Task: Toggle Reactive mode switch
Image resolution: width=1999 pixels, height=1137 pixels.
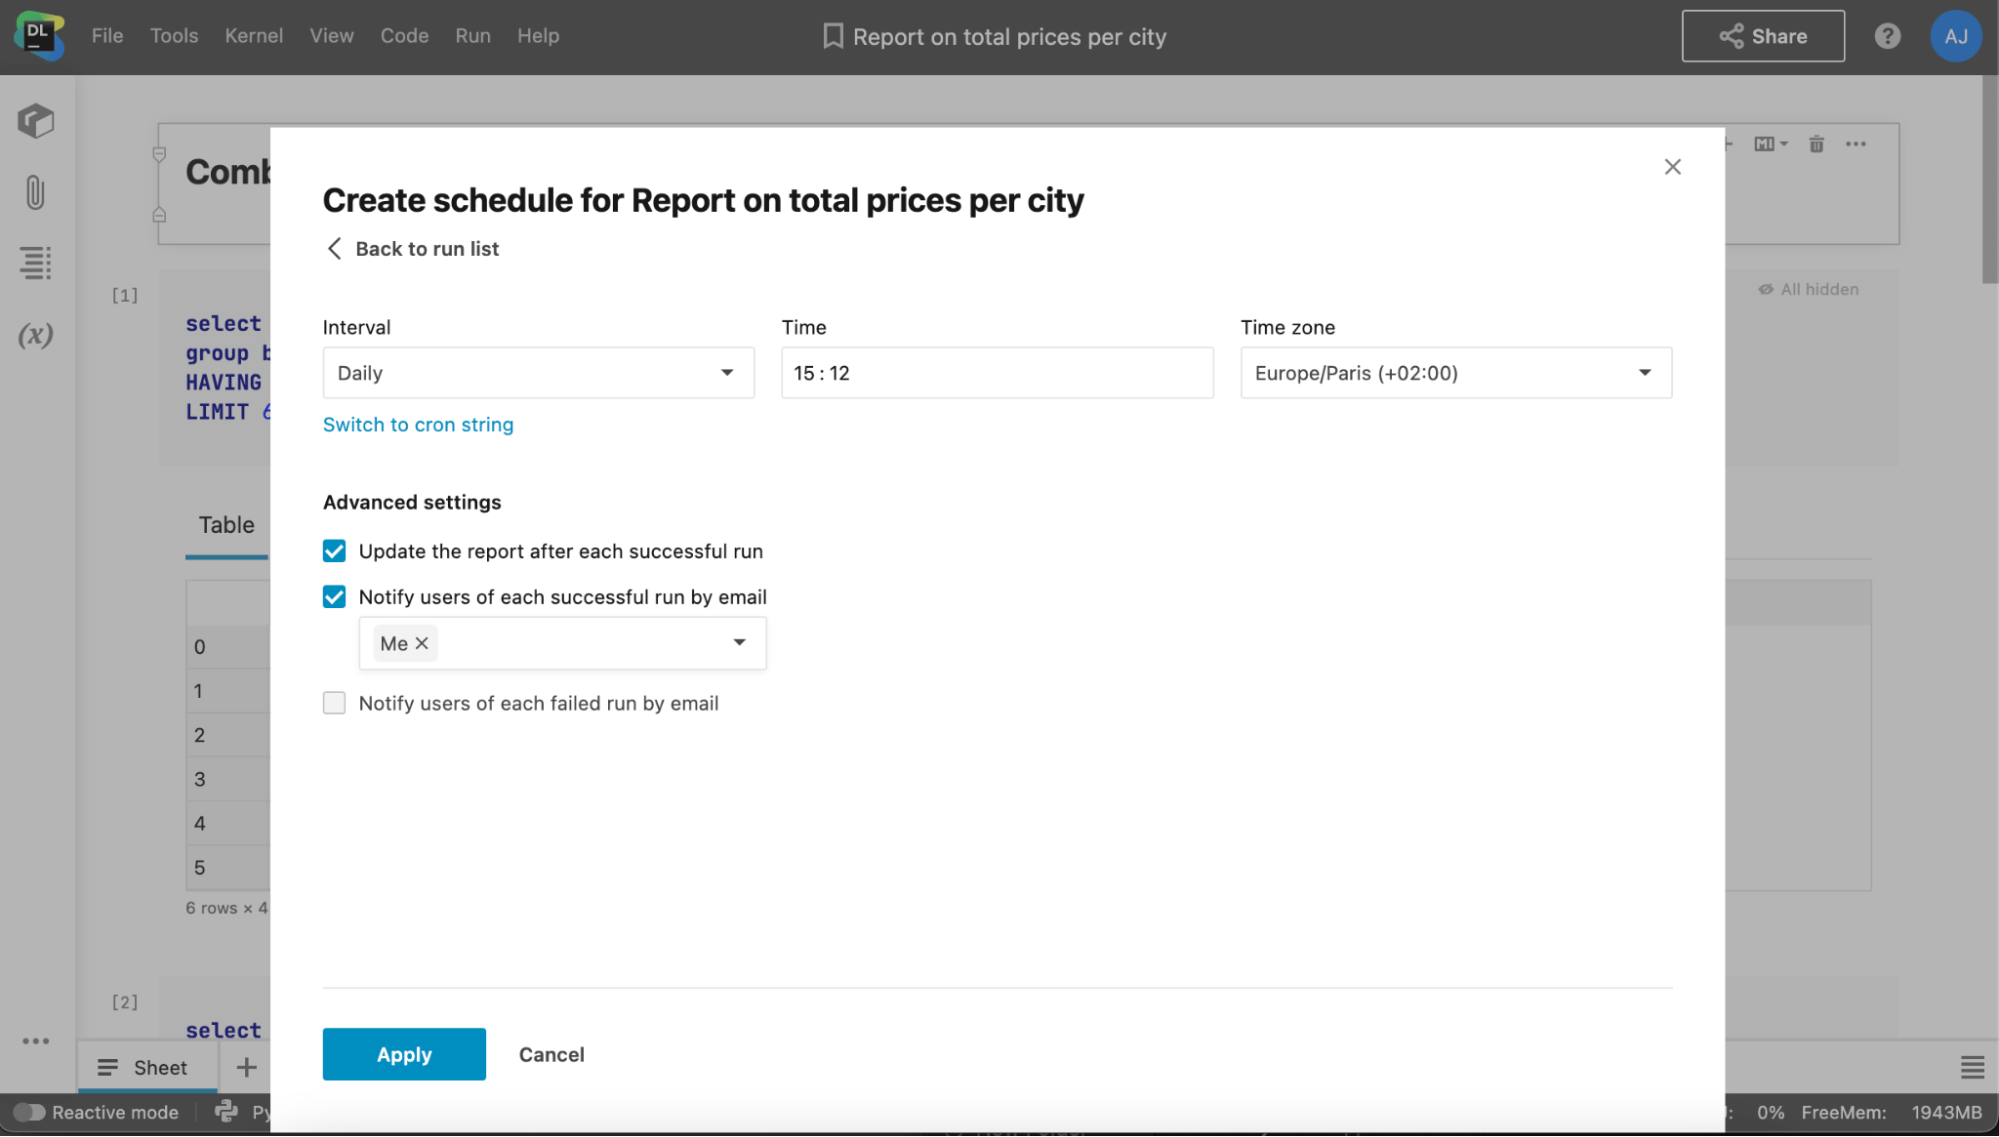Action: [x=29, y=1112]
